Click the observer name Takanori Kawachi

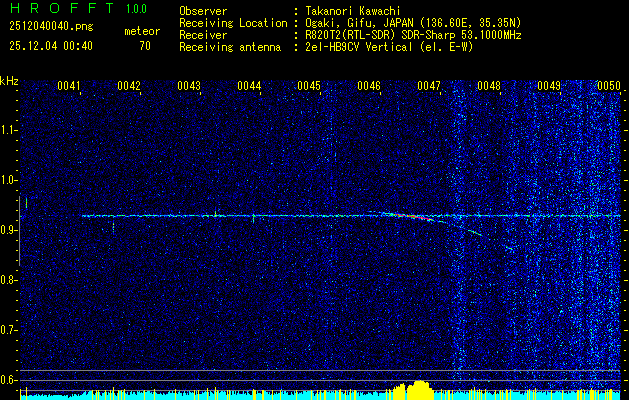coord(353,11)
